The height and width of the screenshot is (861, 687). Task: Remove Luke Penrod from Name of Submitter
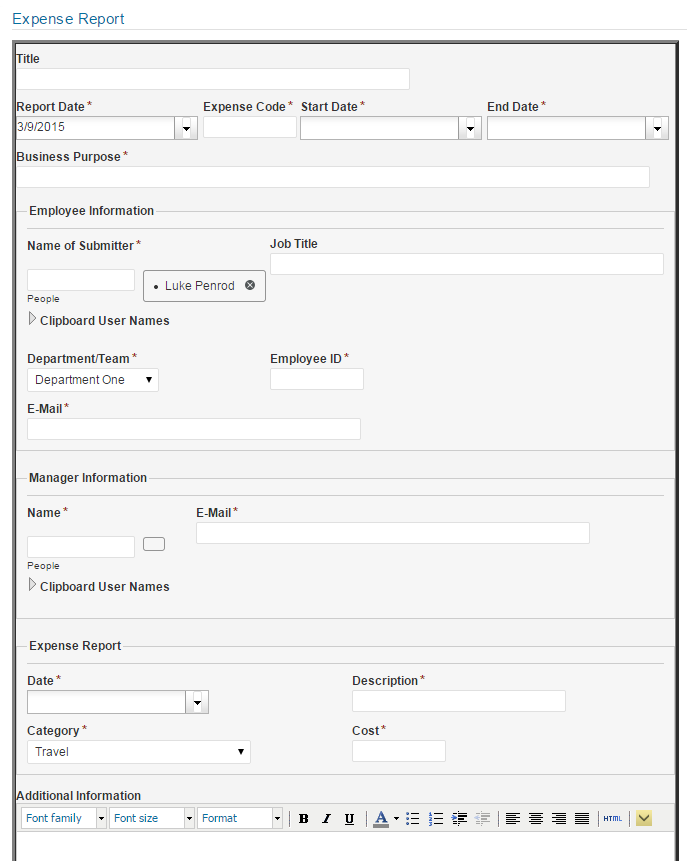click(252, 285)
